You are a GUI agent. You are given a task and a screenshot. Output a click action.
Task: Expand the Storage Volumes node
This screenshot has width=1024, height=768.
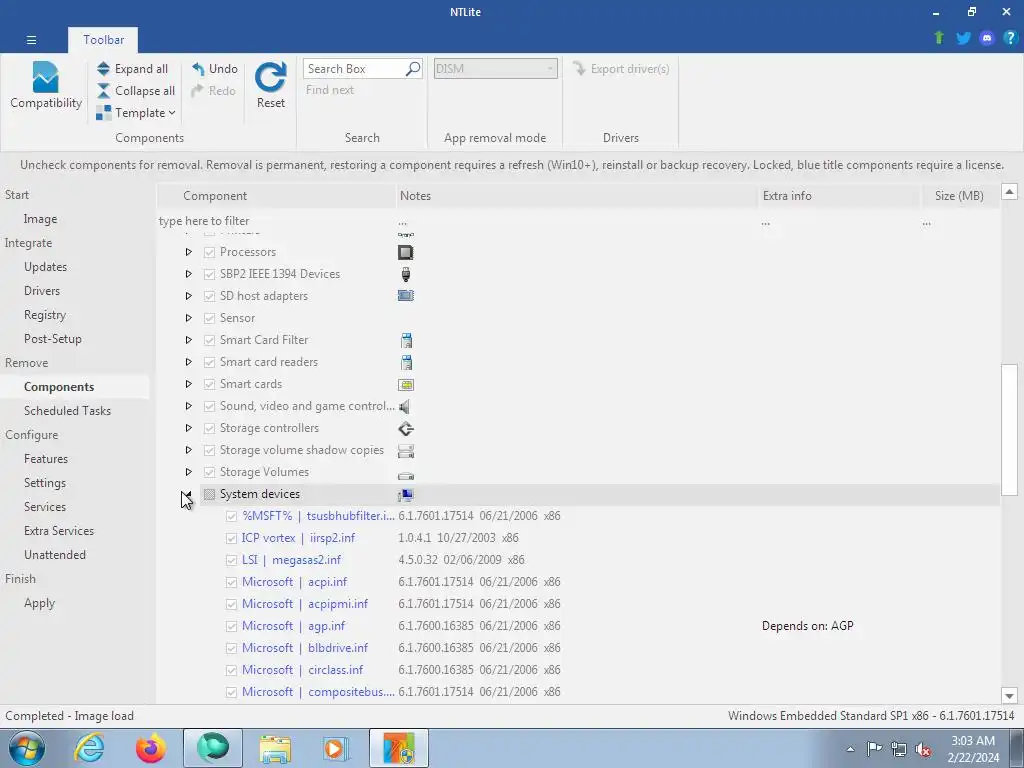(188, 472)
